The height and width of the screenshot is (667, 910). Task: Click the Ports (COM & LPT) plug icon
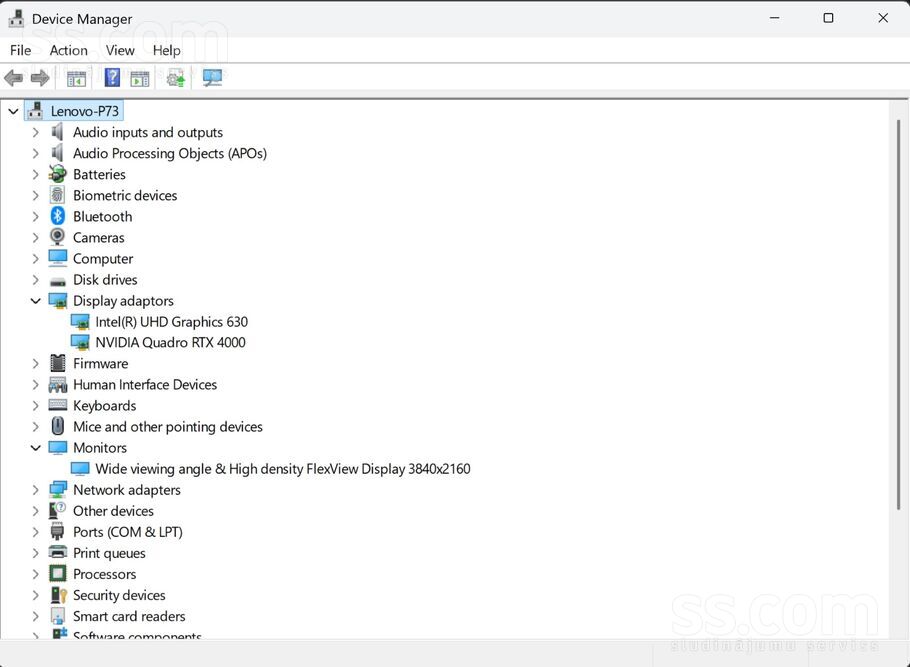[57, 531]
